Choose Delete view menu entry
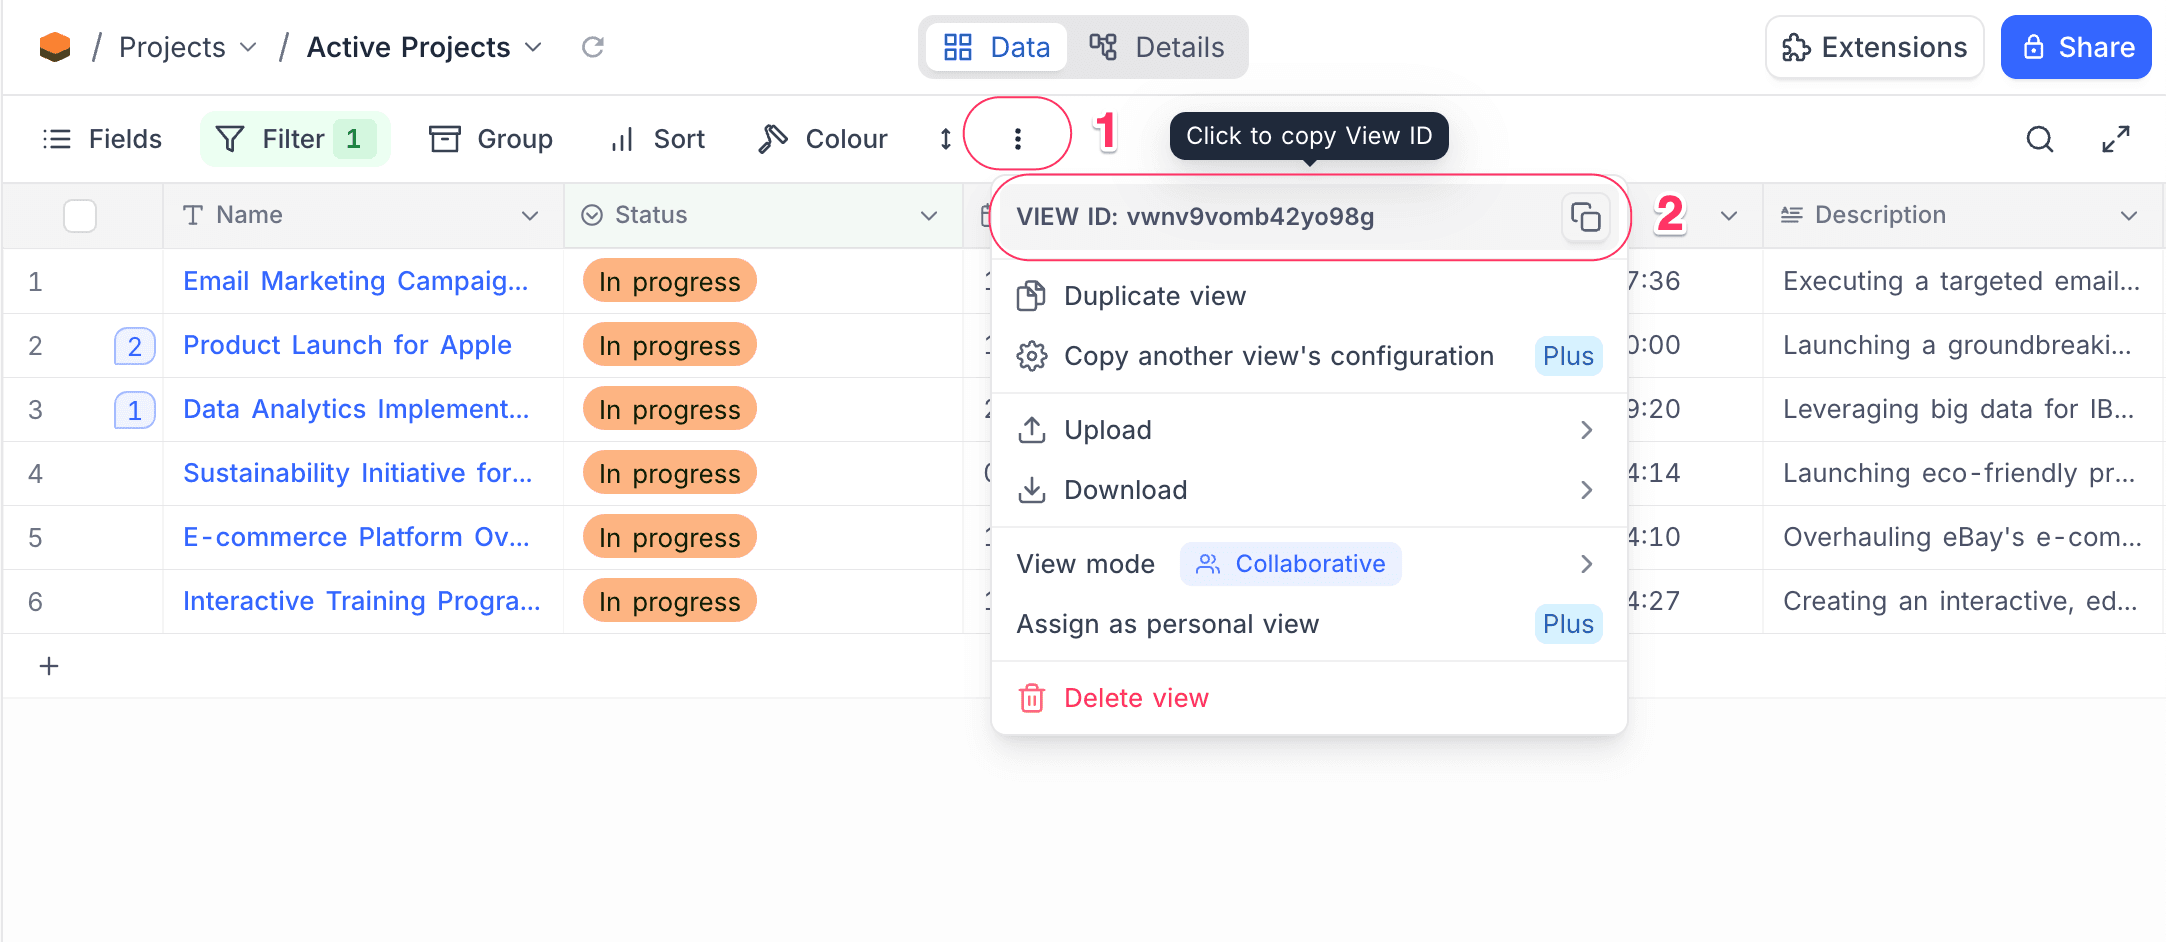2166x942 pixels. [x=1136, y=698]
